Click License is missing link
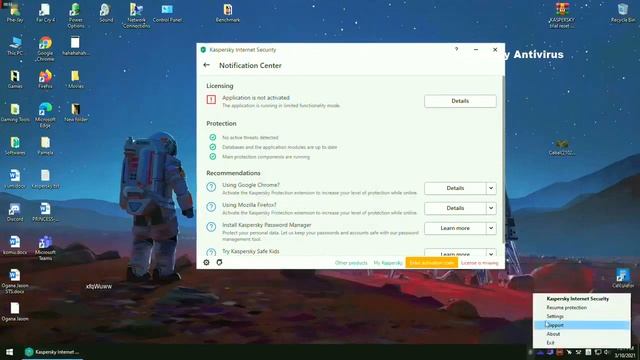 pos(480,263)
